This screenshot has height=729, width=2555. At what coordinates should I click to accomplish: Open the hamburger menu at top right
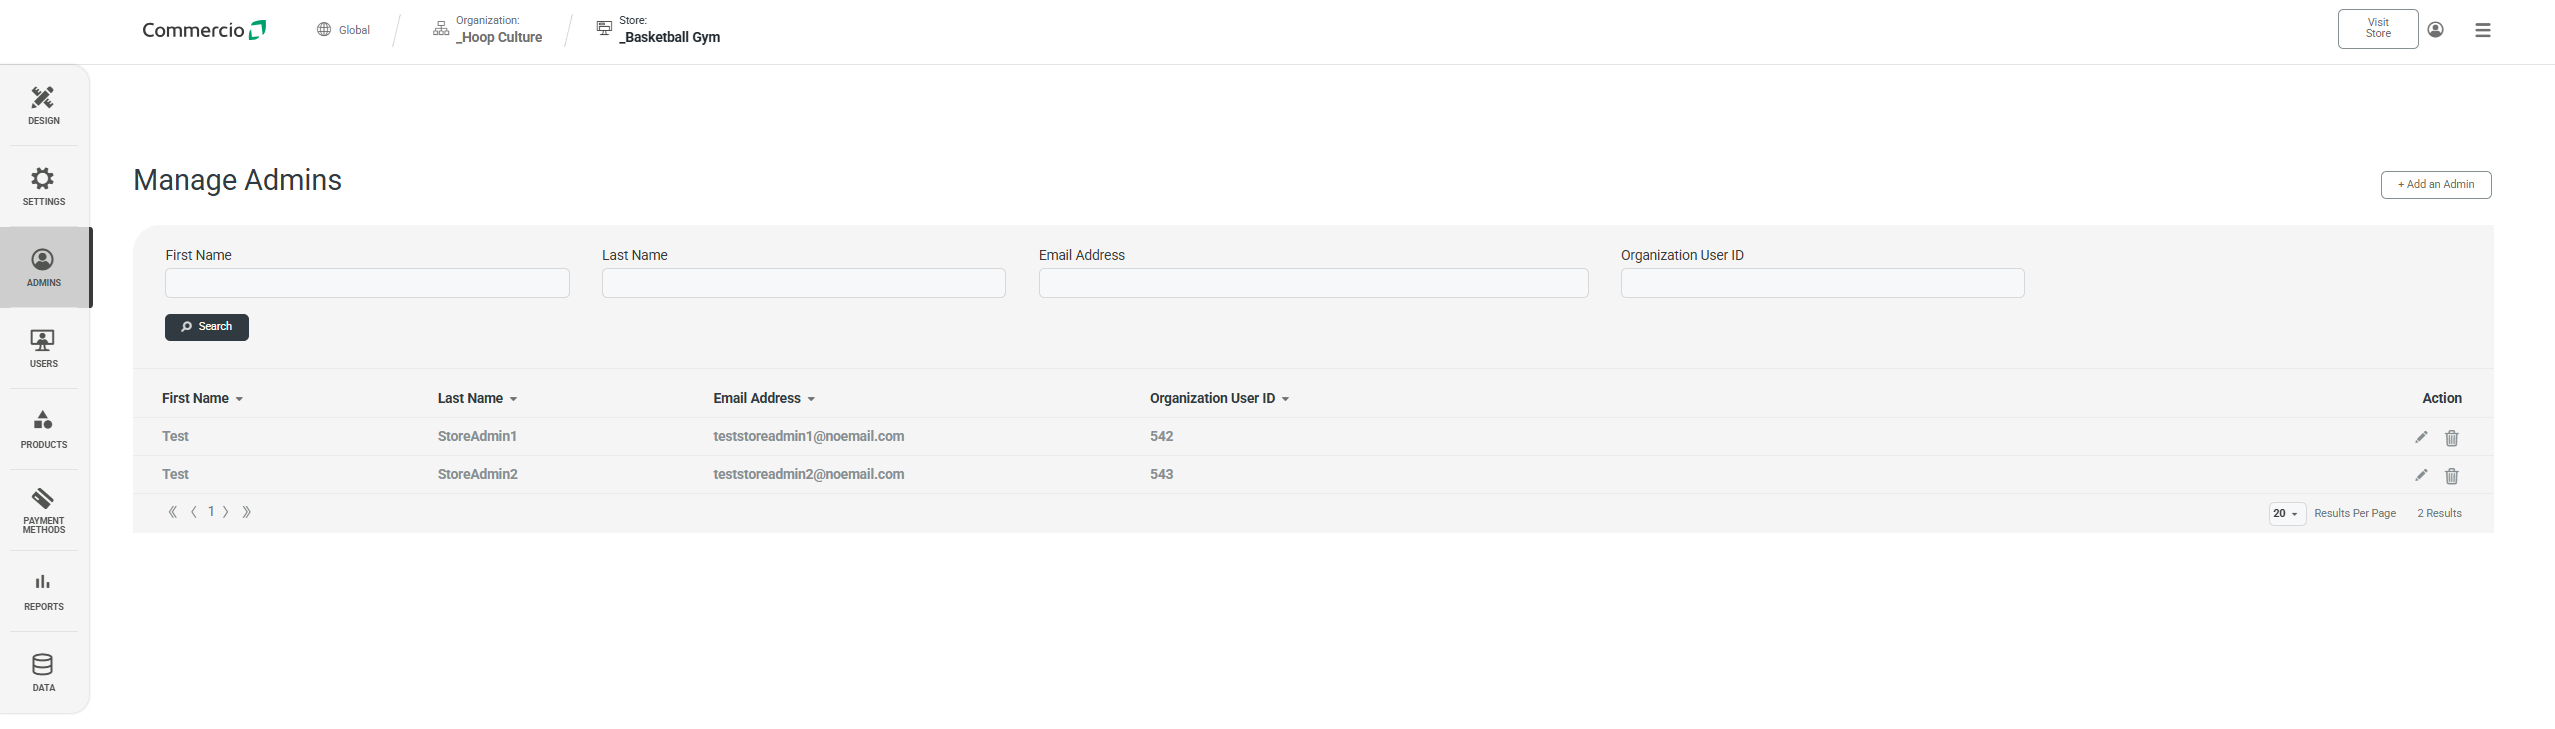pyautogui.click(x=2483, y=30)
